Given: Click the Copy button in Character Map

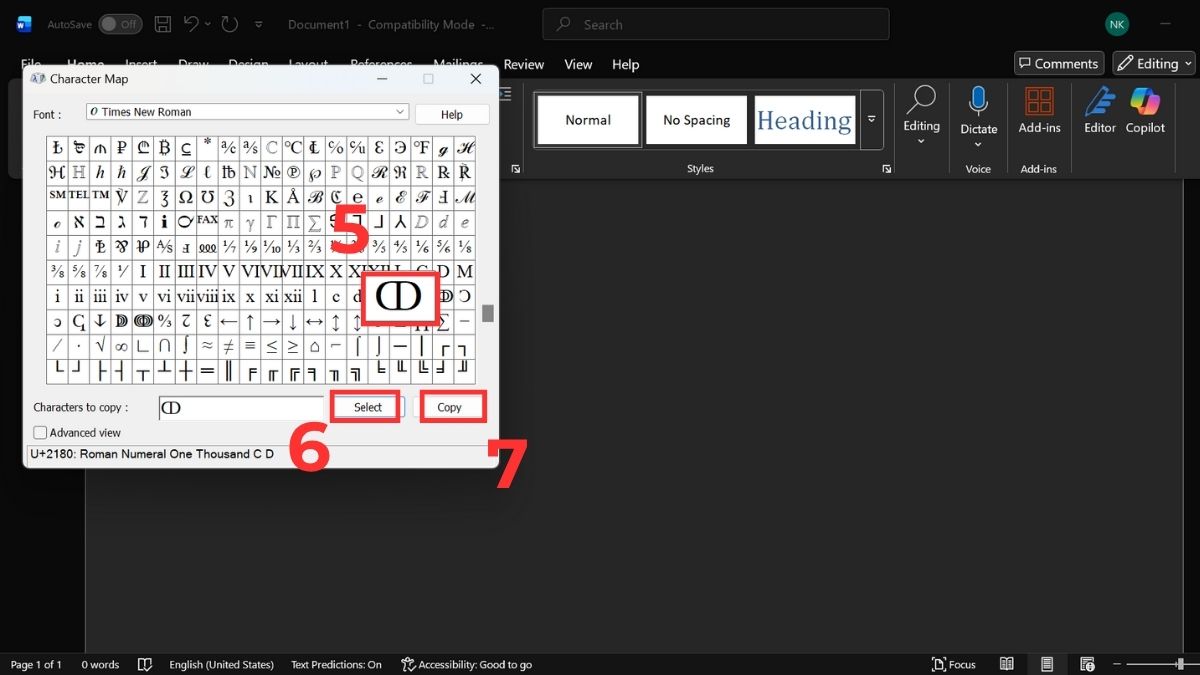Looking at the screenshot, I should tap(452, 406).
